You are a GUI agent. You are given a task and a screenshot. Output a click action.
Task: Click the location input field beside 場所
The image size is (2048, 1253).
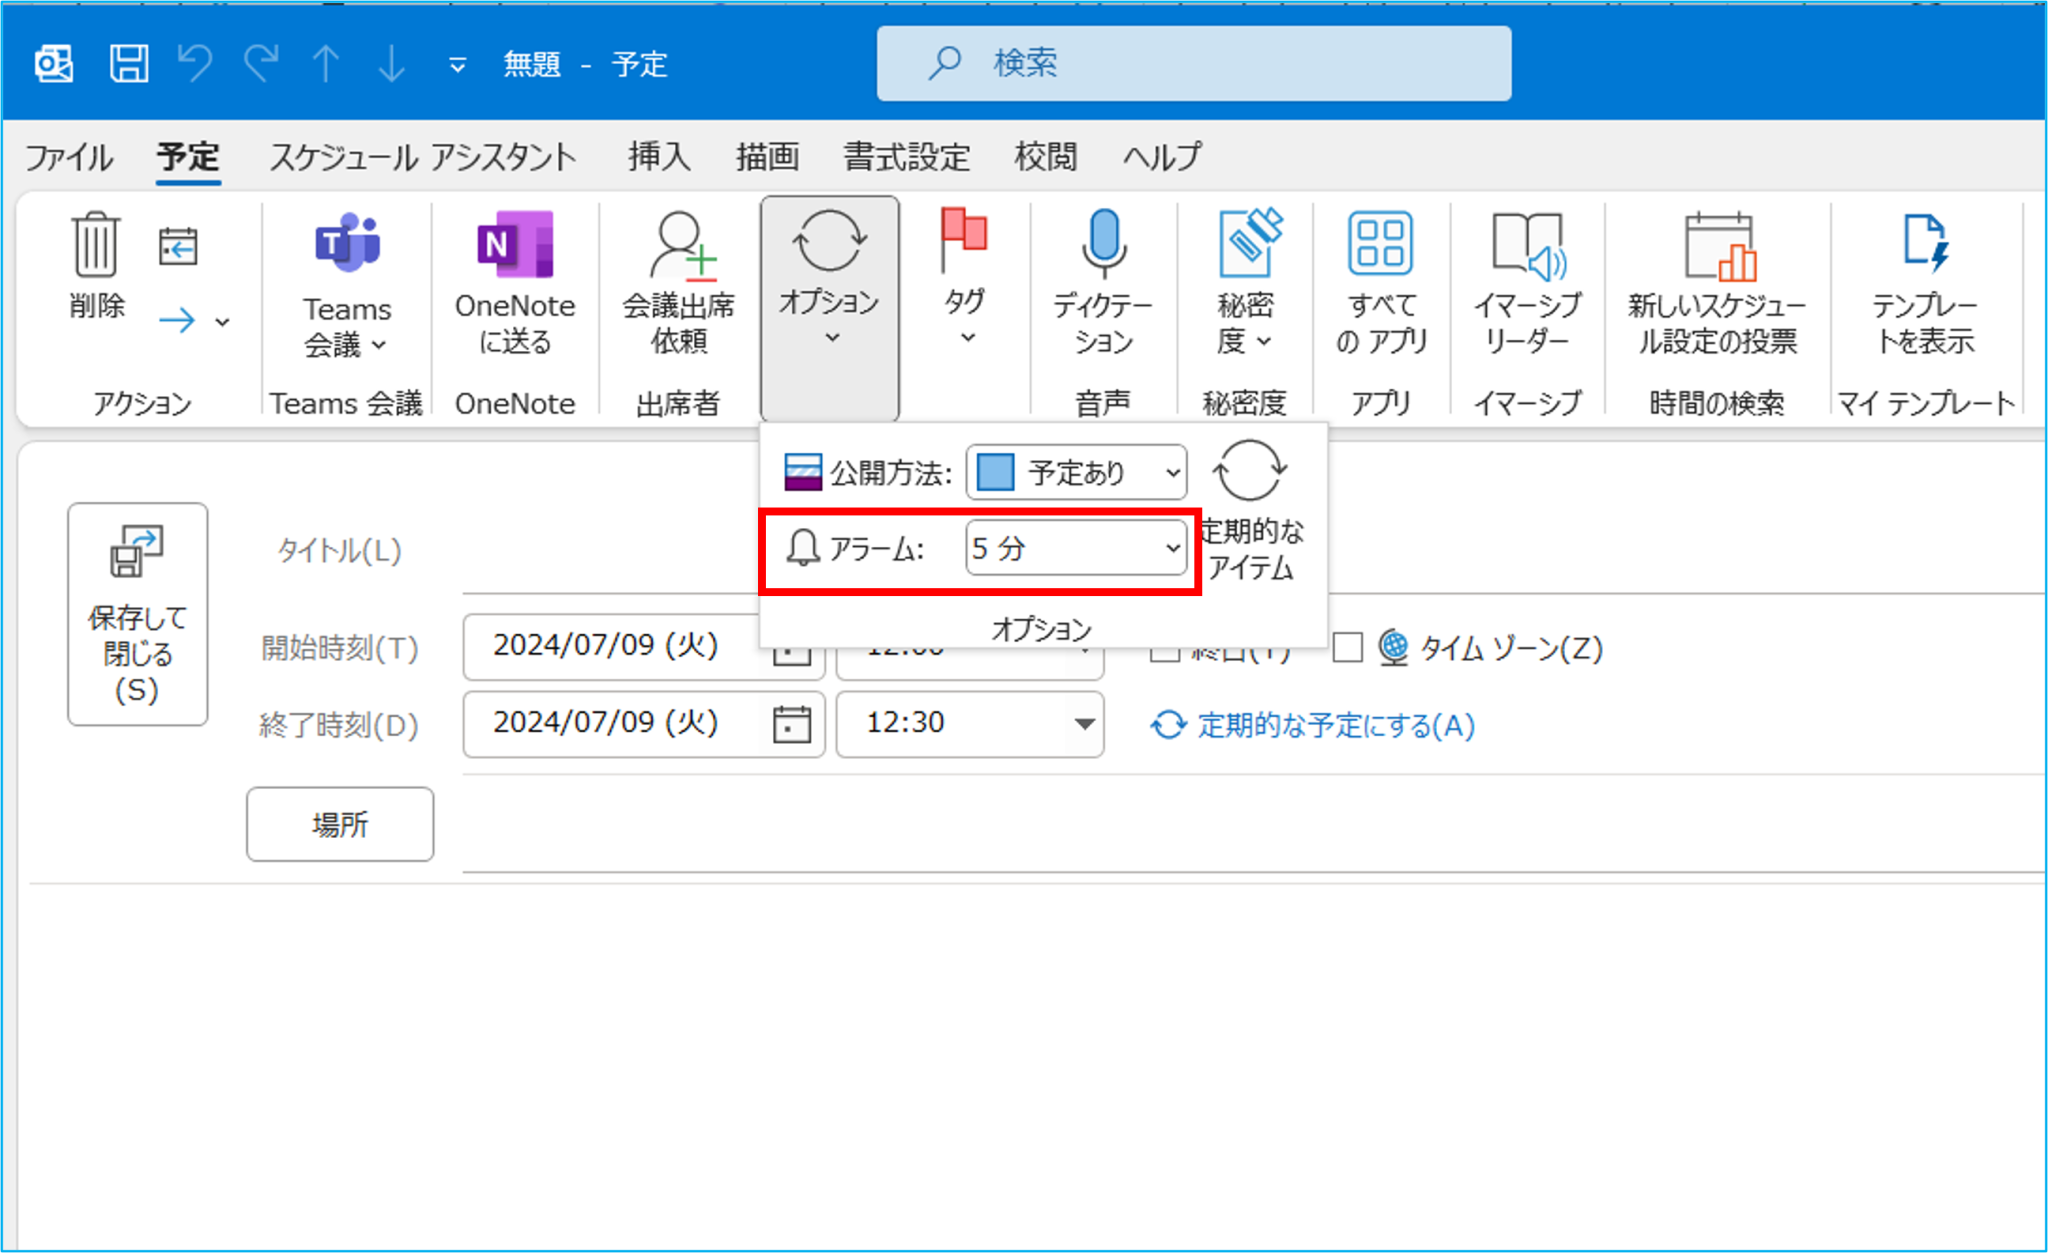coord(1254,827)
